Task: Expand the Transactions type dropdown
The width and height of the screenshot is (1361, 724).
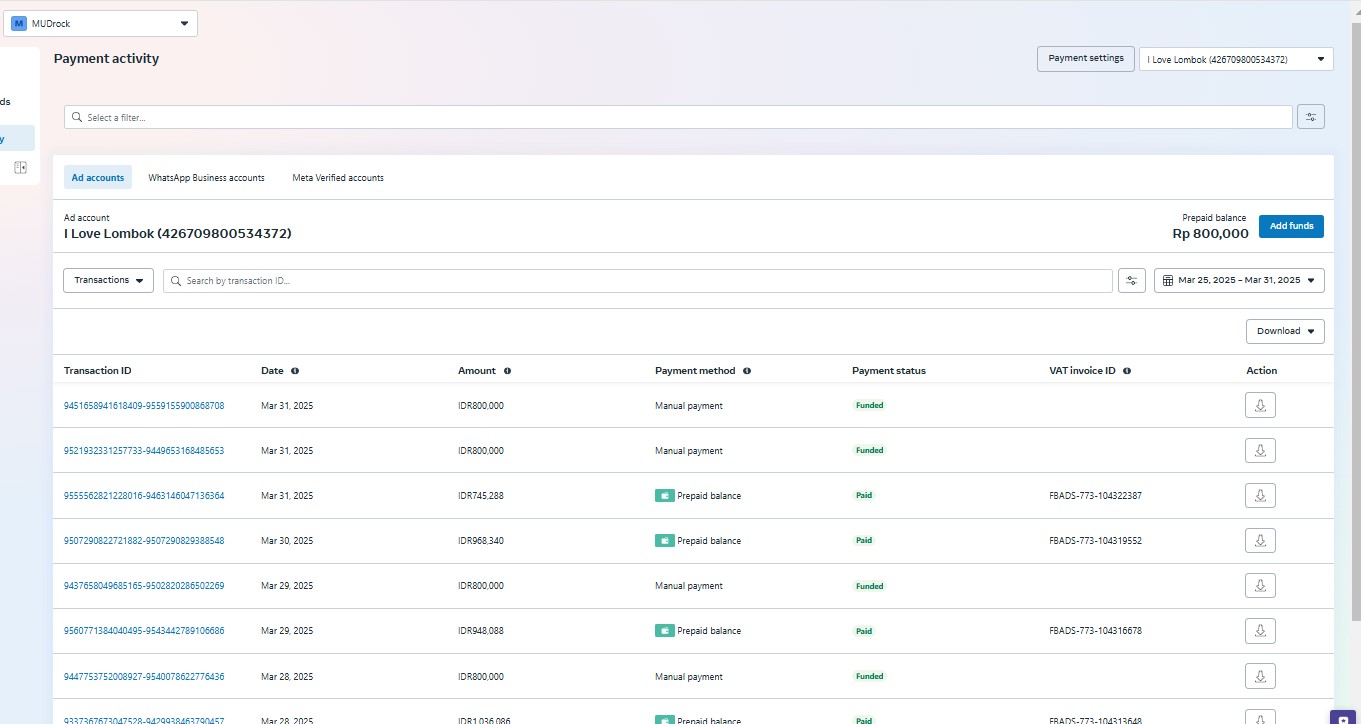Action: tap(108, 281)
